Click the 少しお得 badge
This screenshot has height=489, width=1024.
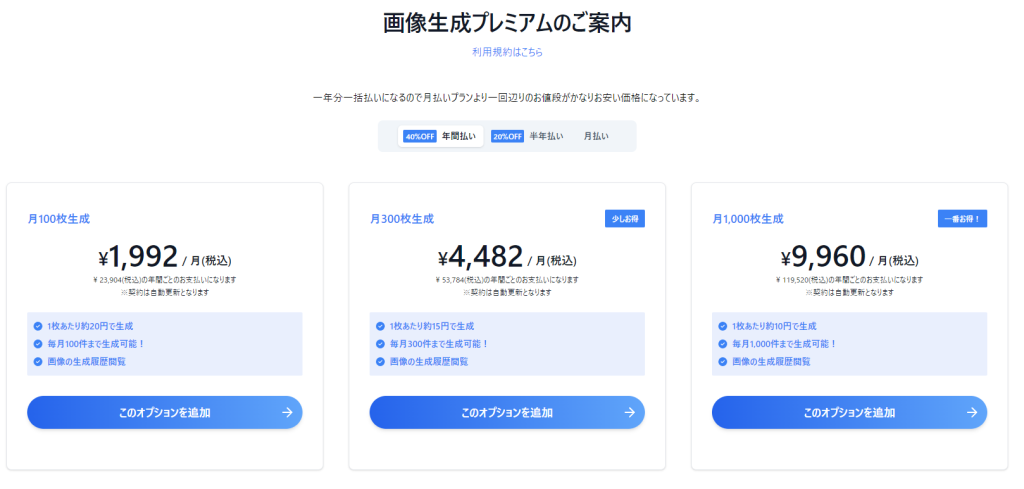point(625,218)
